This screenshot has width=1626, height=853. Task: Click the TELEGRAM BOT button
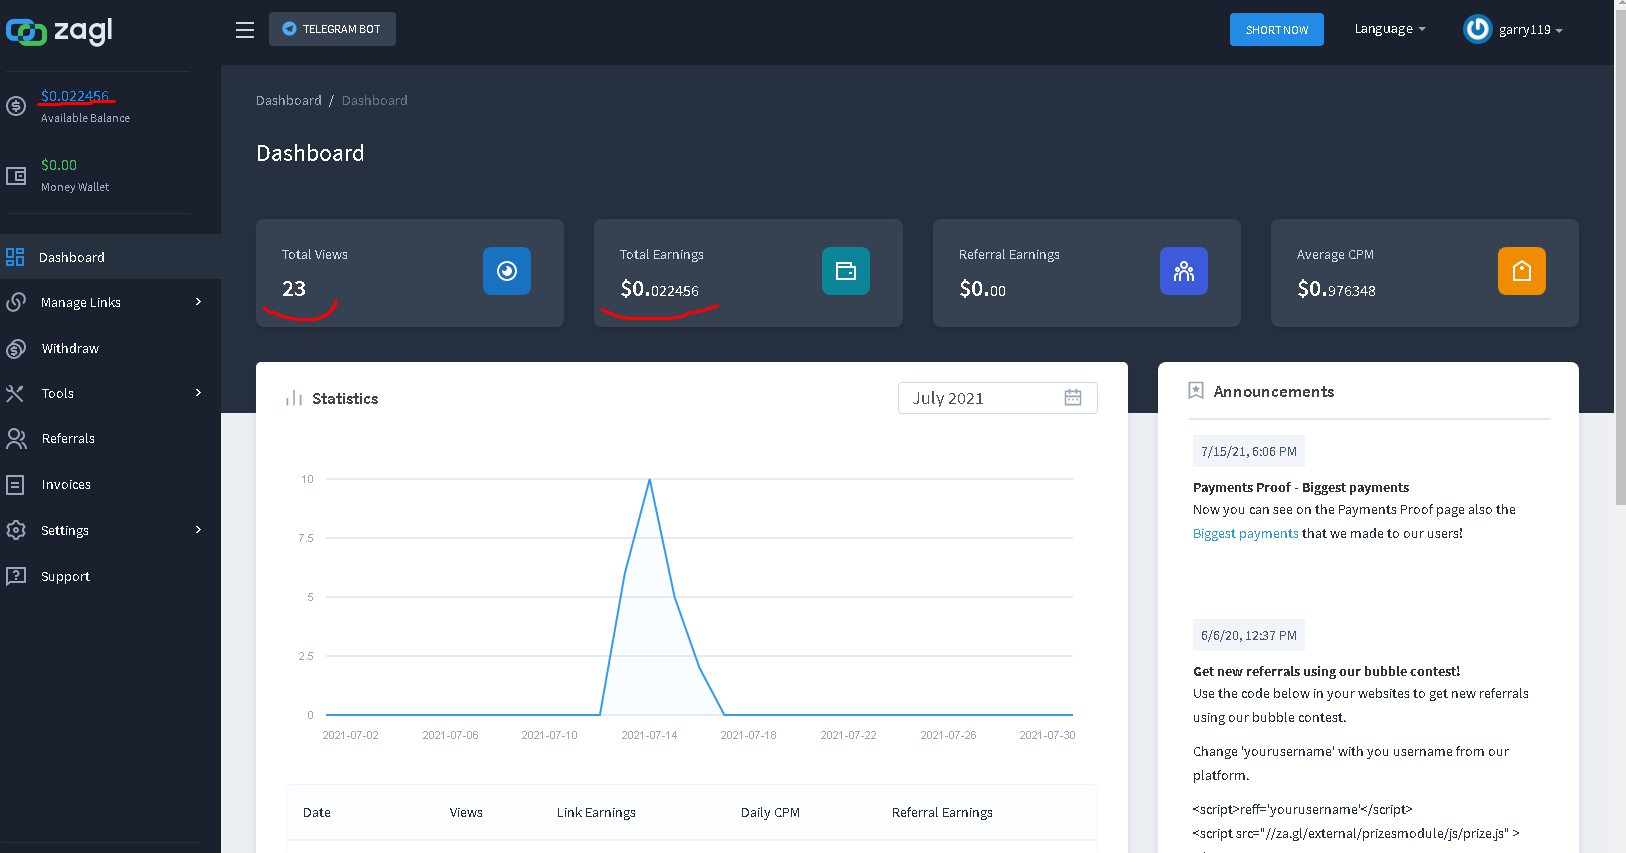[332, 29]
